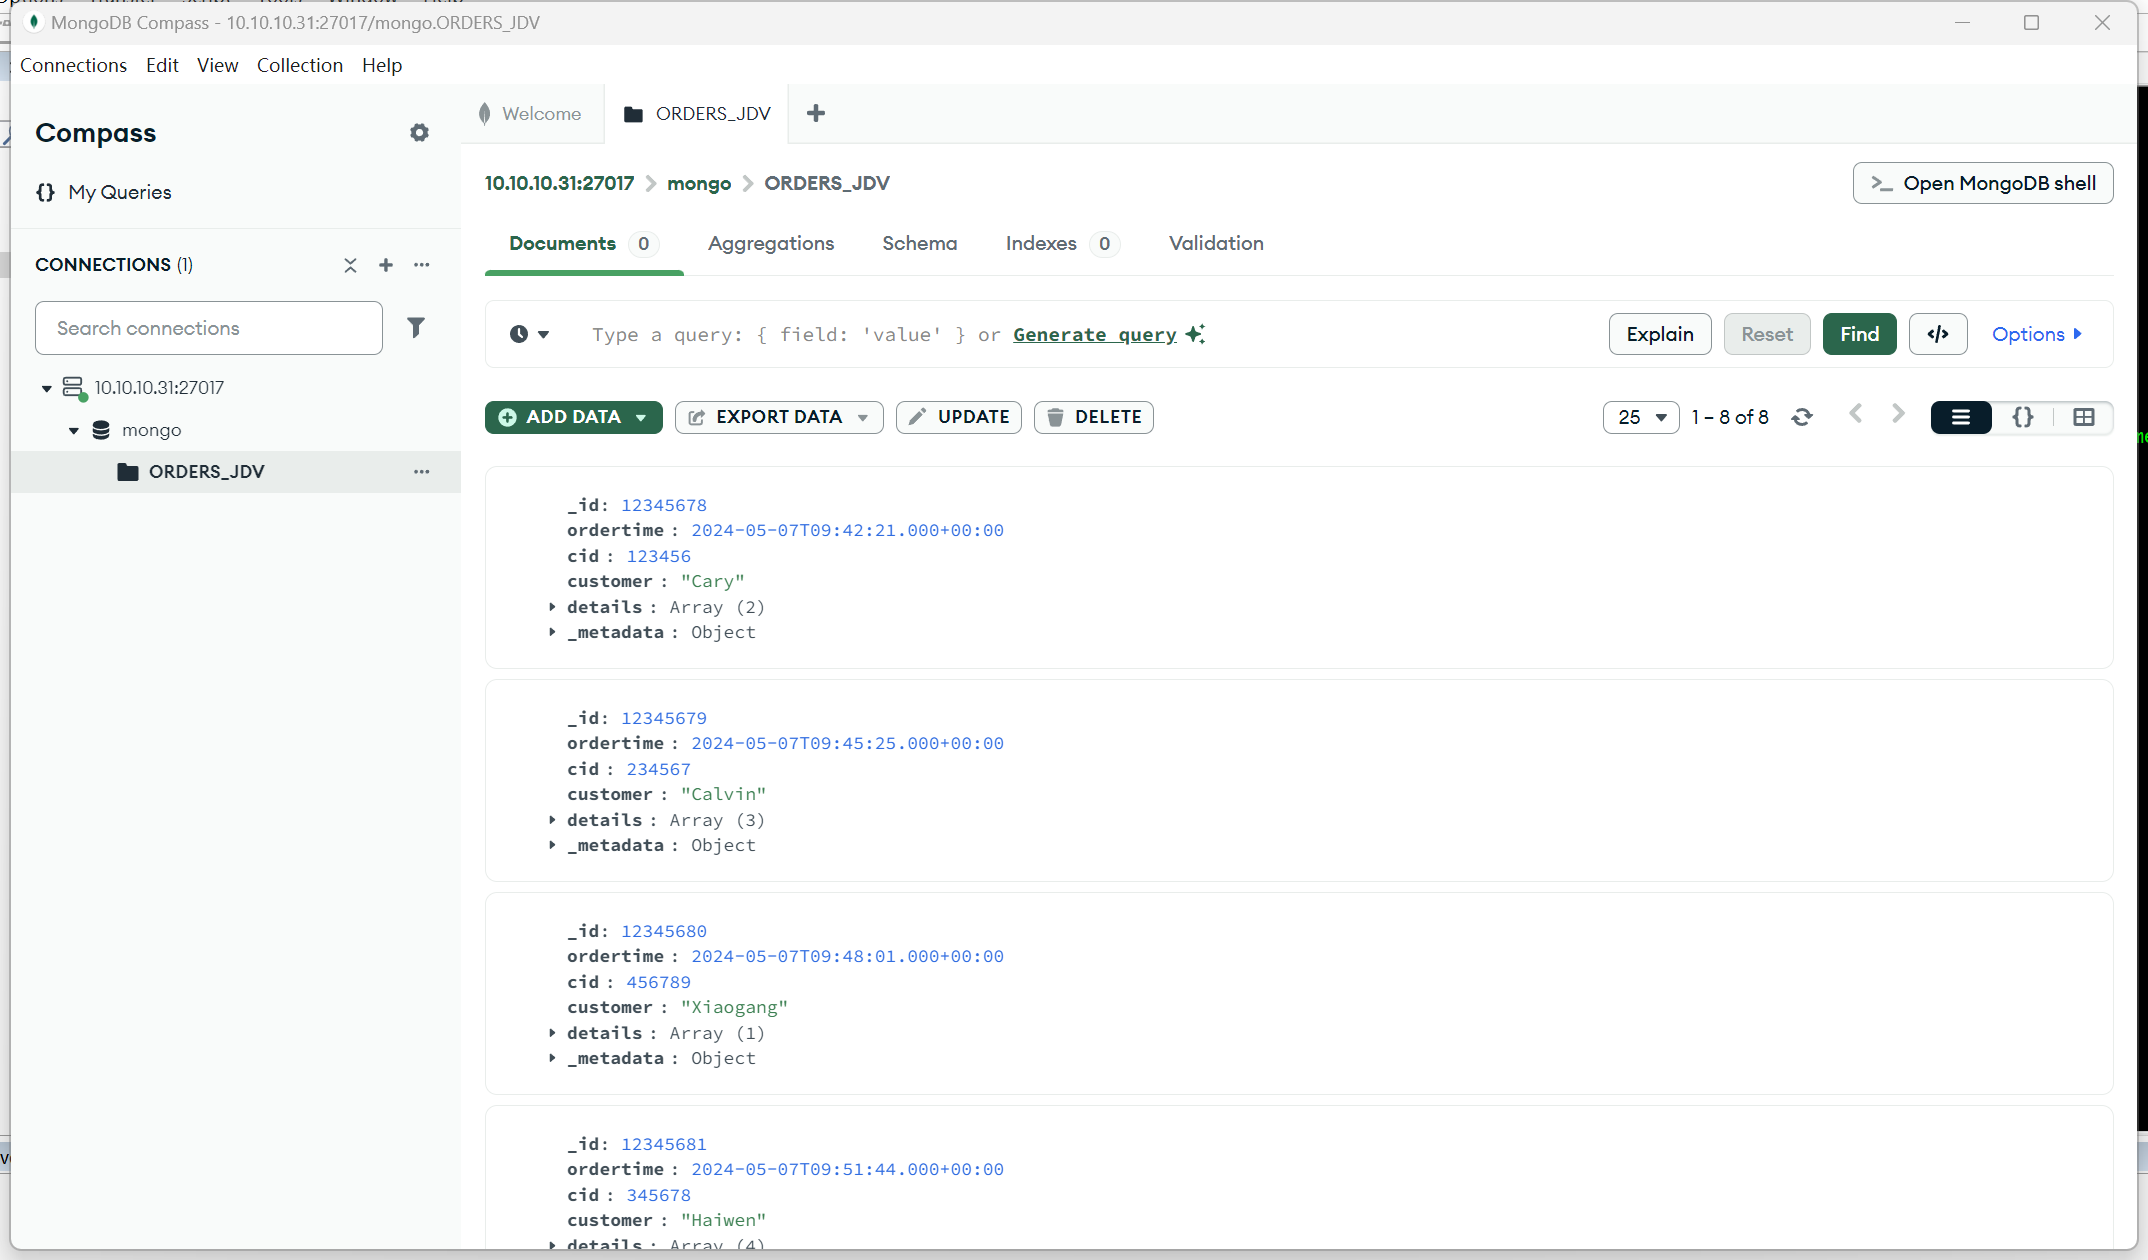2148x1260 pixels.
Task: Open the EXPORT DATA dropdown
Action: click(x=779, y=417)
